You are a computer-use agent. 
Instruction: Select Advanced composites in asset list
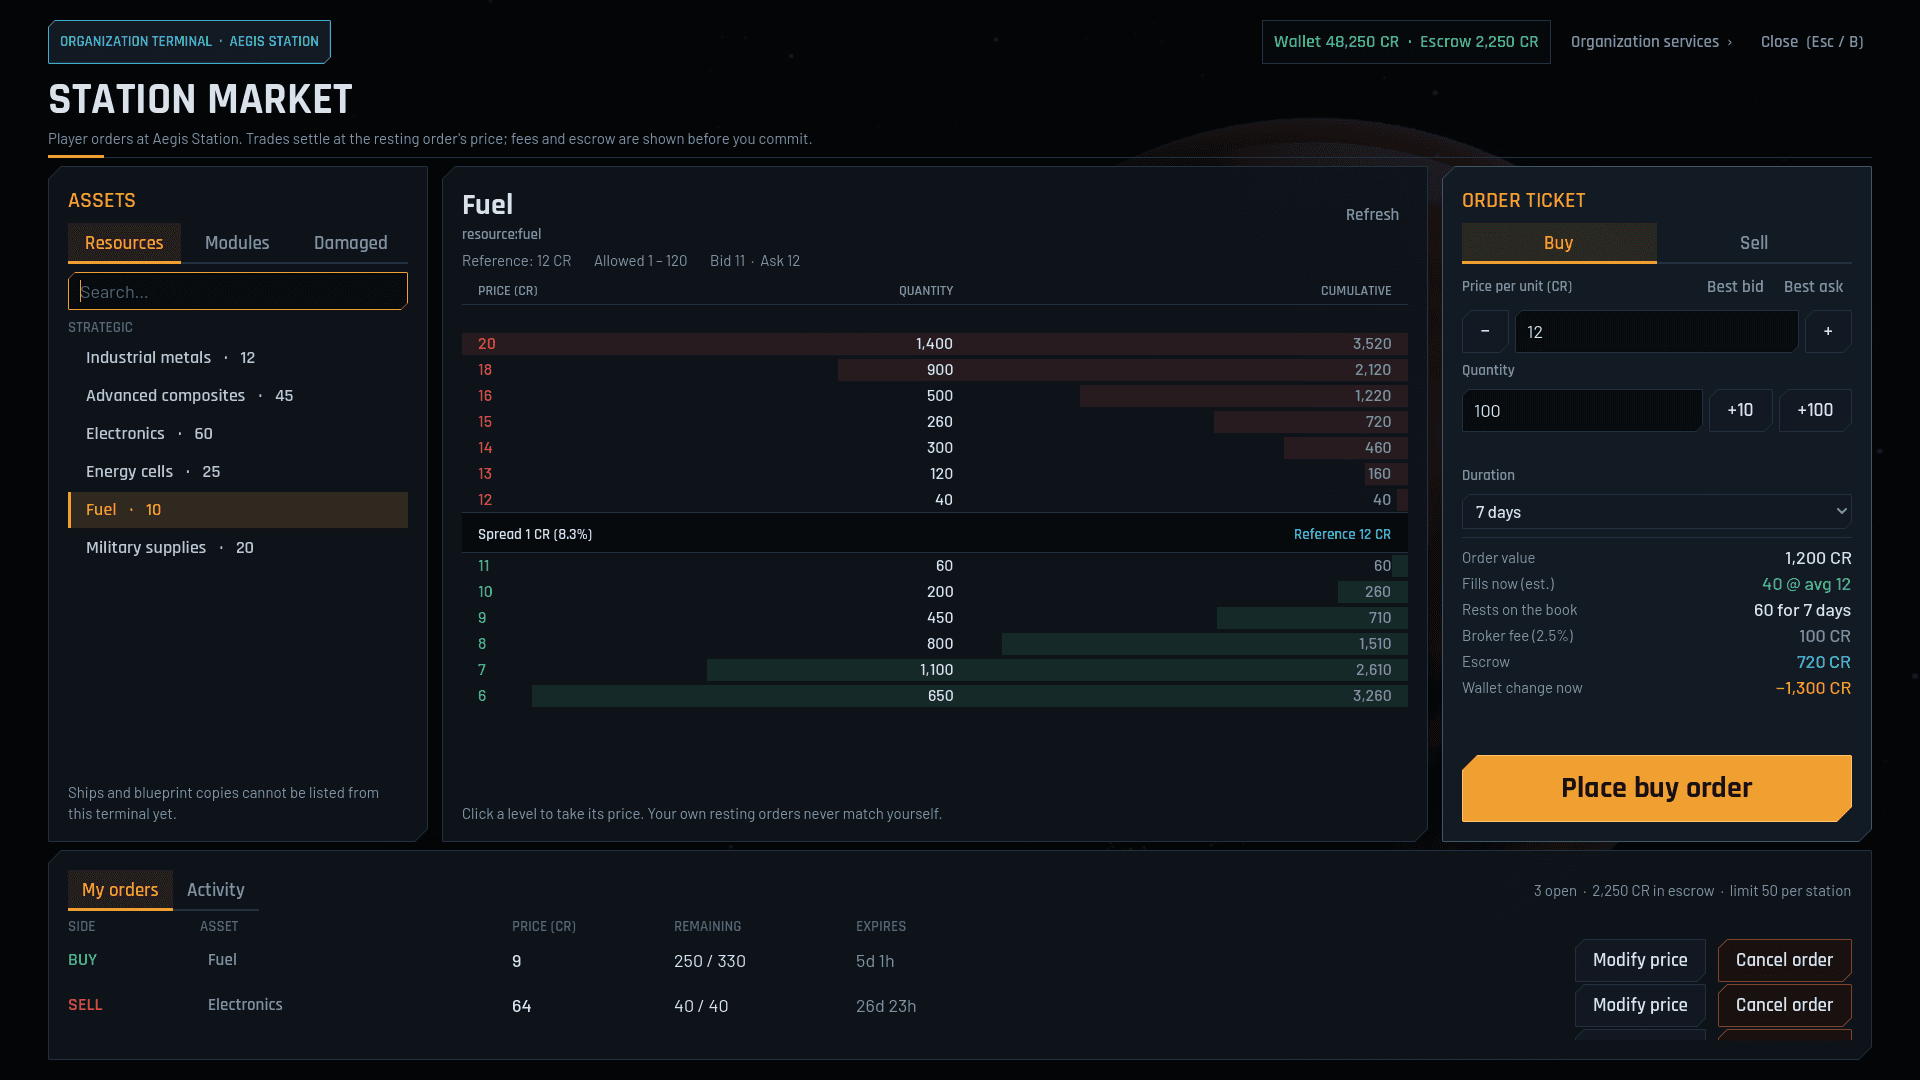coord(238,396)
